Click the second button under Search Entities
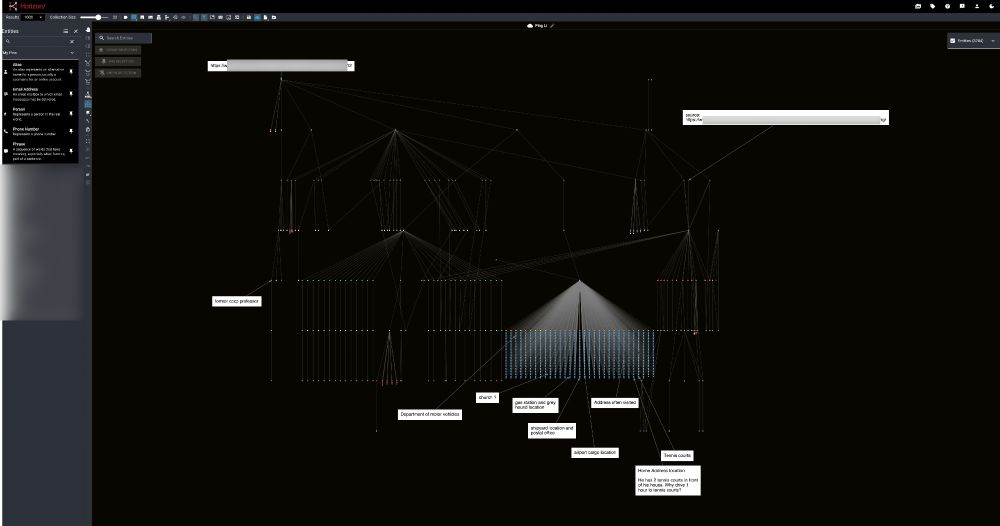This screenshot has height=526, width=1000. (118, 61)
